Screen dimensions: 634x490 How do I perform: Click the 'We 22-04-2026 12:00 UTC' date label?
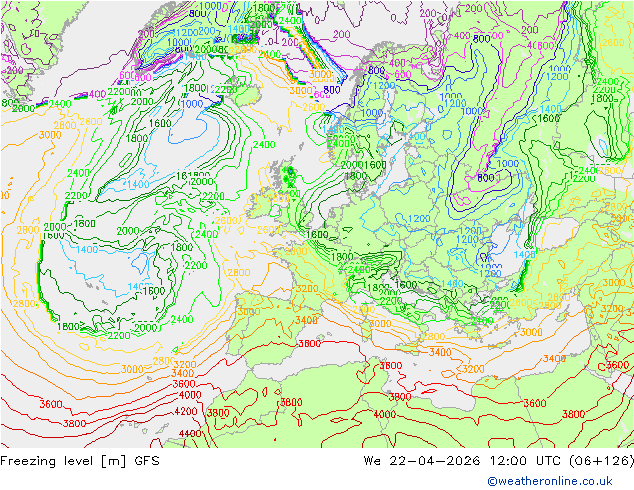[x=462, y=461]
